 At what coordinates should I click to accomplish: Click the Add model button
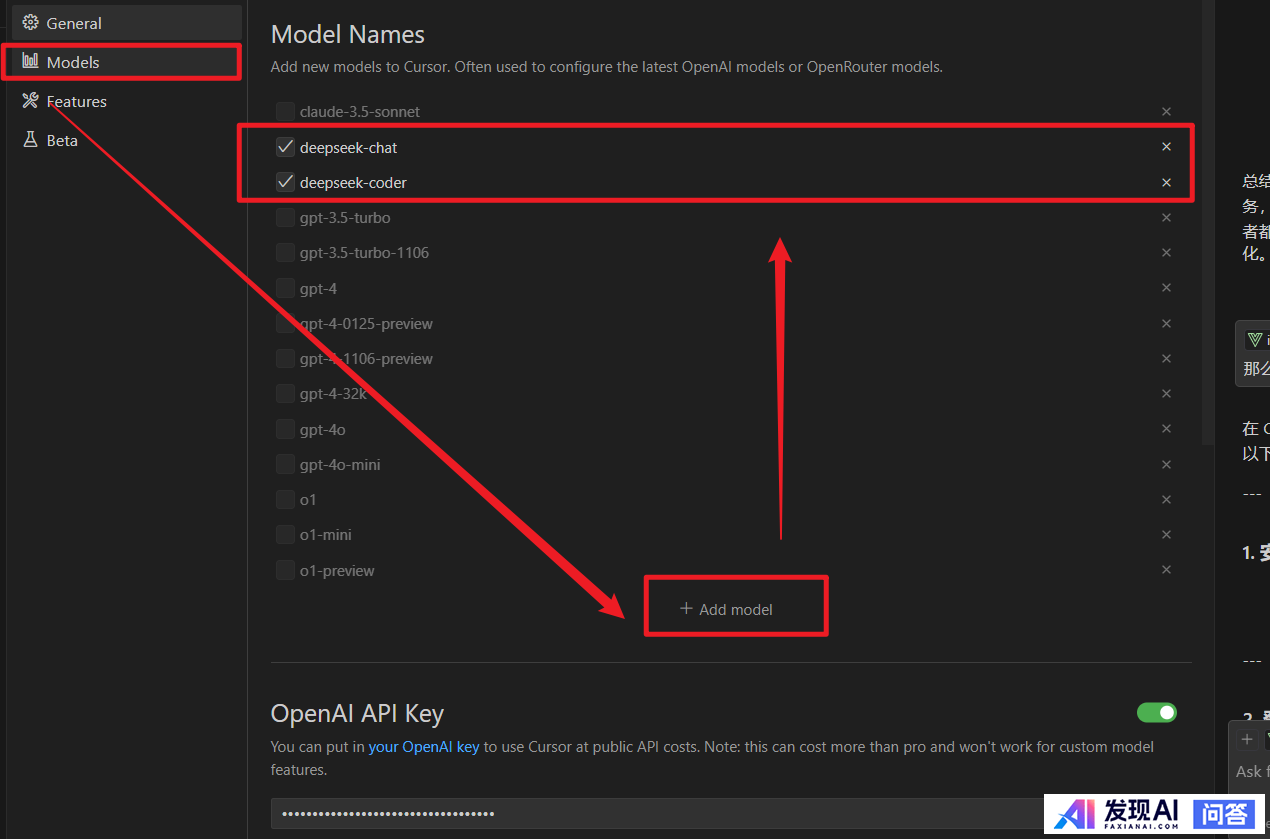pyautogui.click(x=727, y=609)
